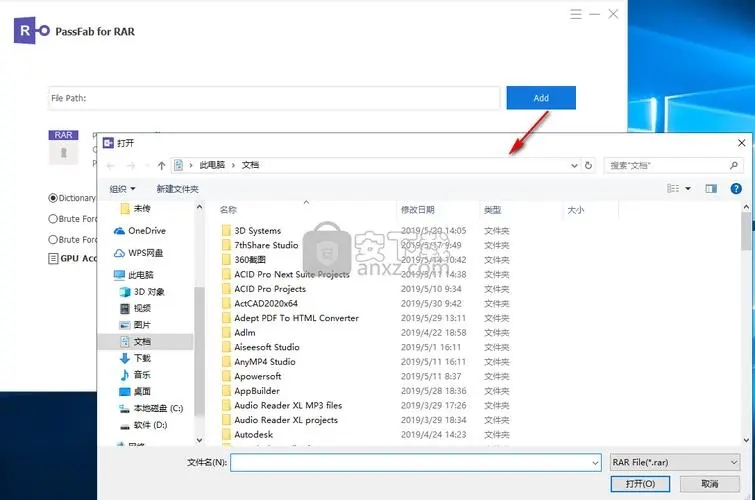Screen dimensions: 755x500
Task: Click the navigation pane scroll down arrow
Action: point(200,440)
